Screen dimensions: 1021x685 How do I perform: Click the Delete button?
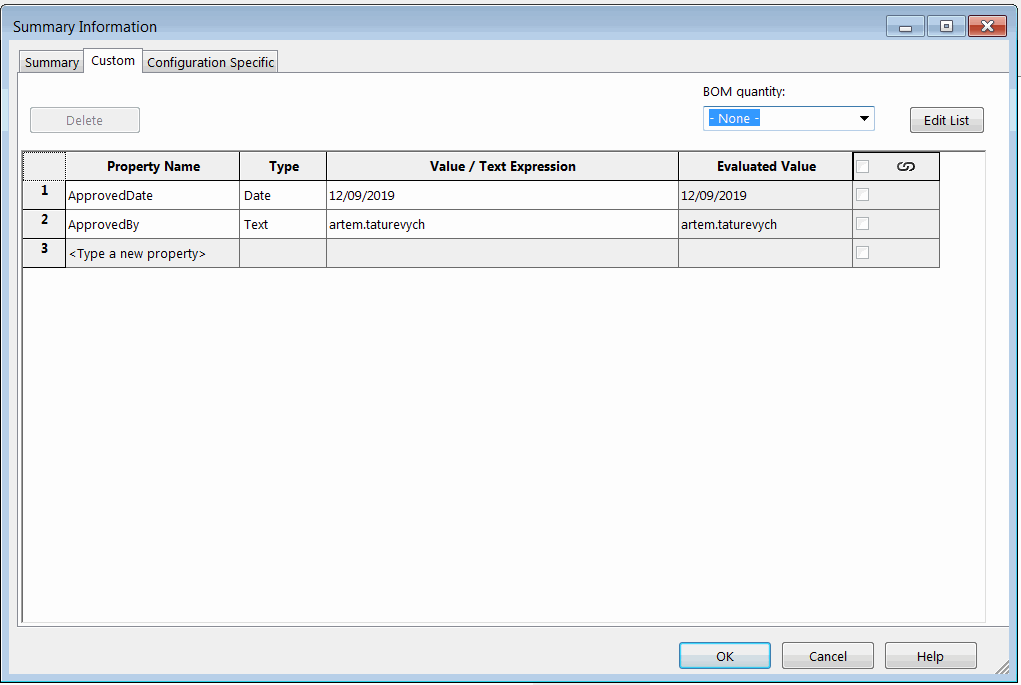(x=84, y=119)
